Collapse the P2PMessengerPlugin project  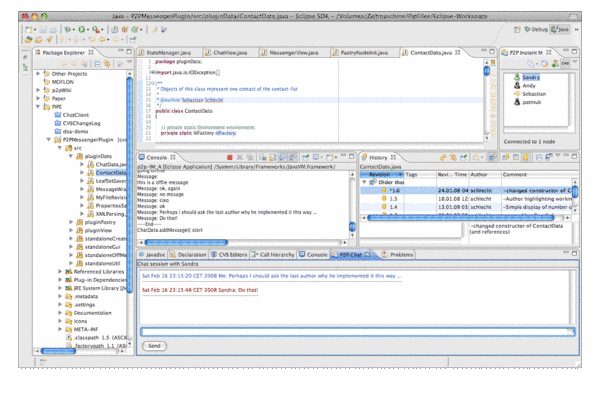click(49, 140)
